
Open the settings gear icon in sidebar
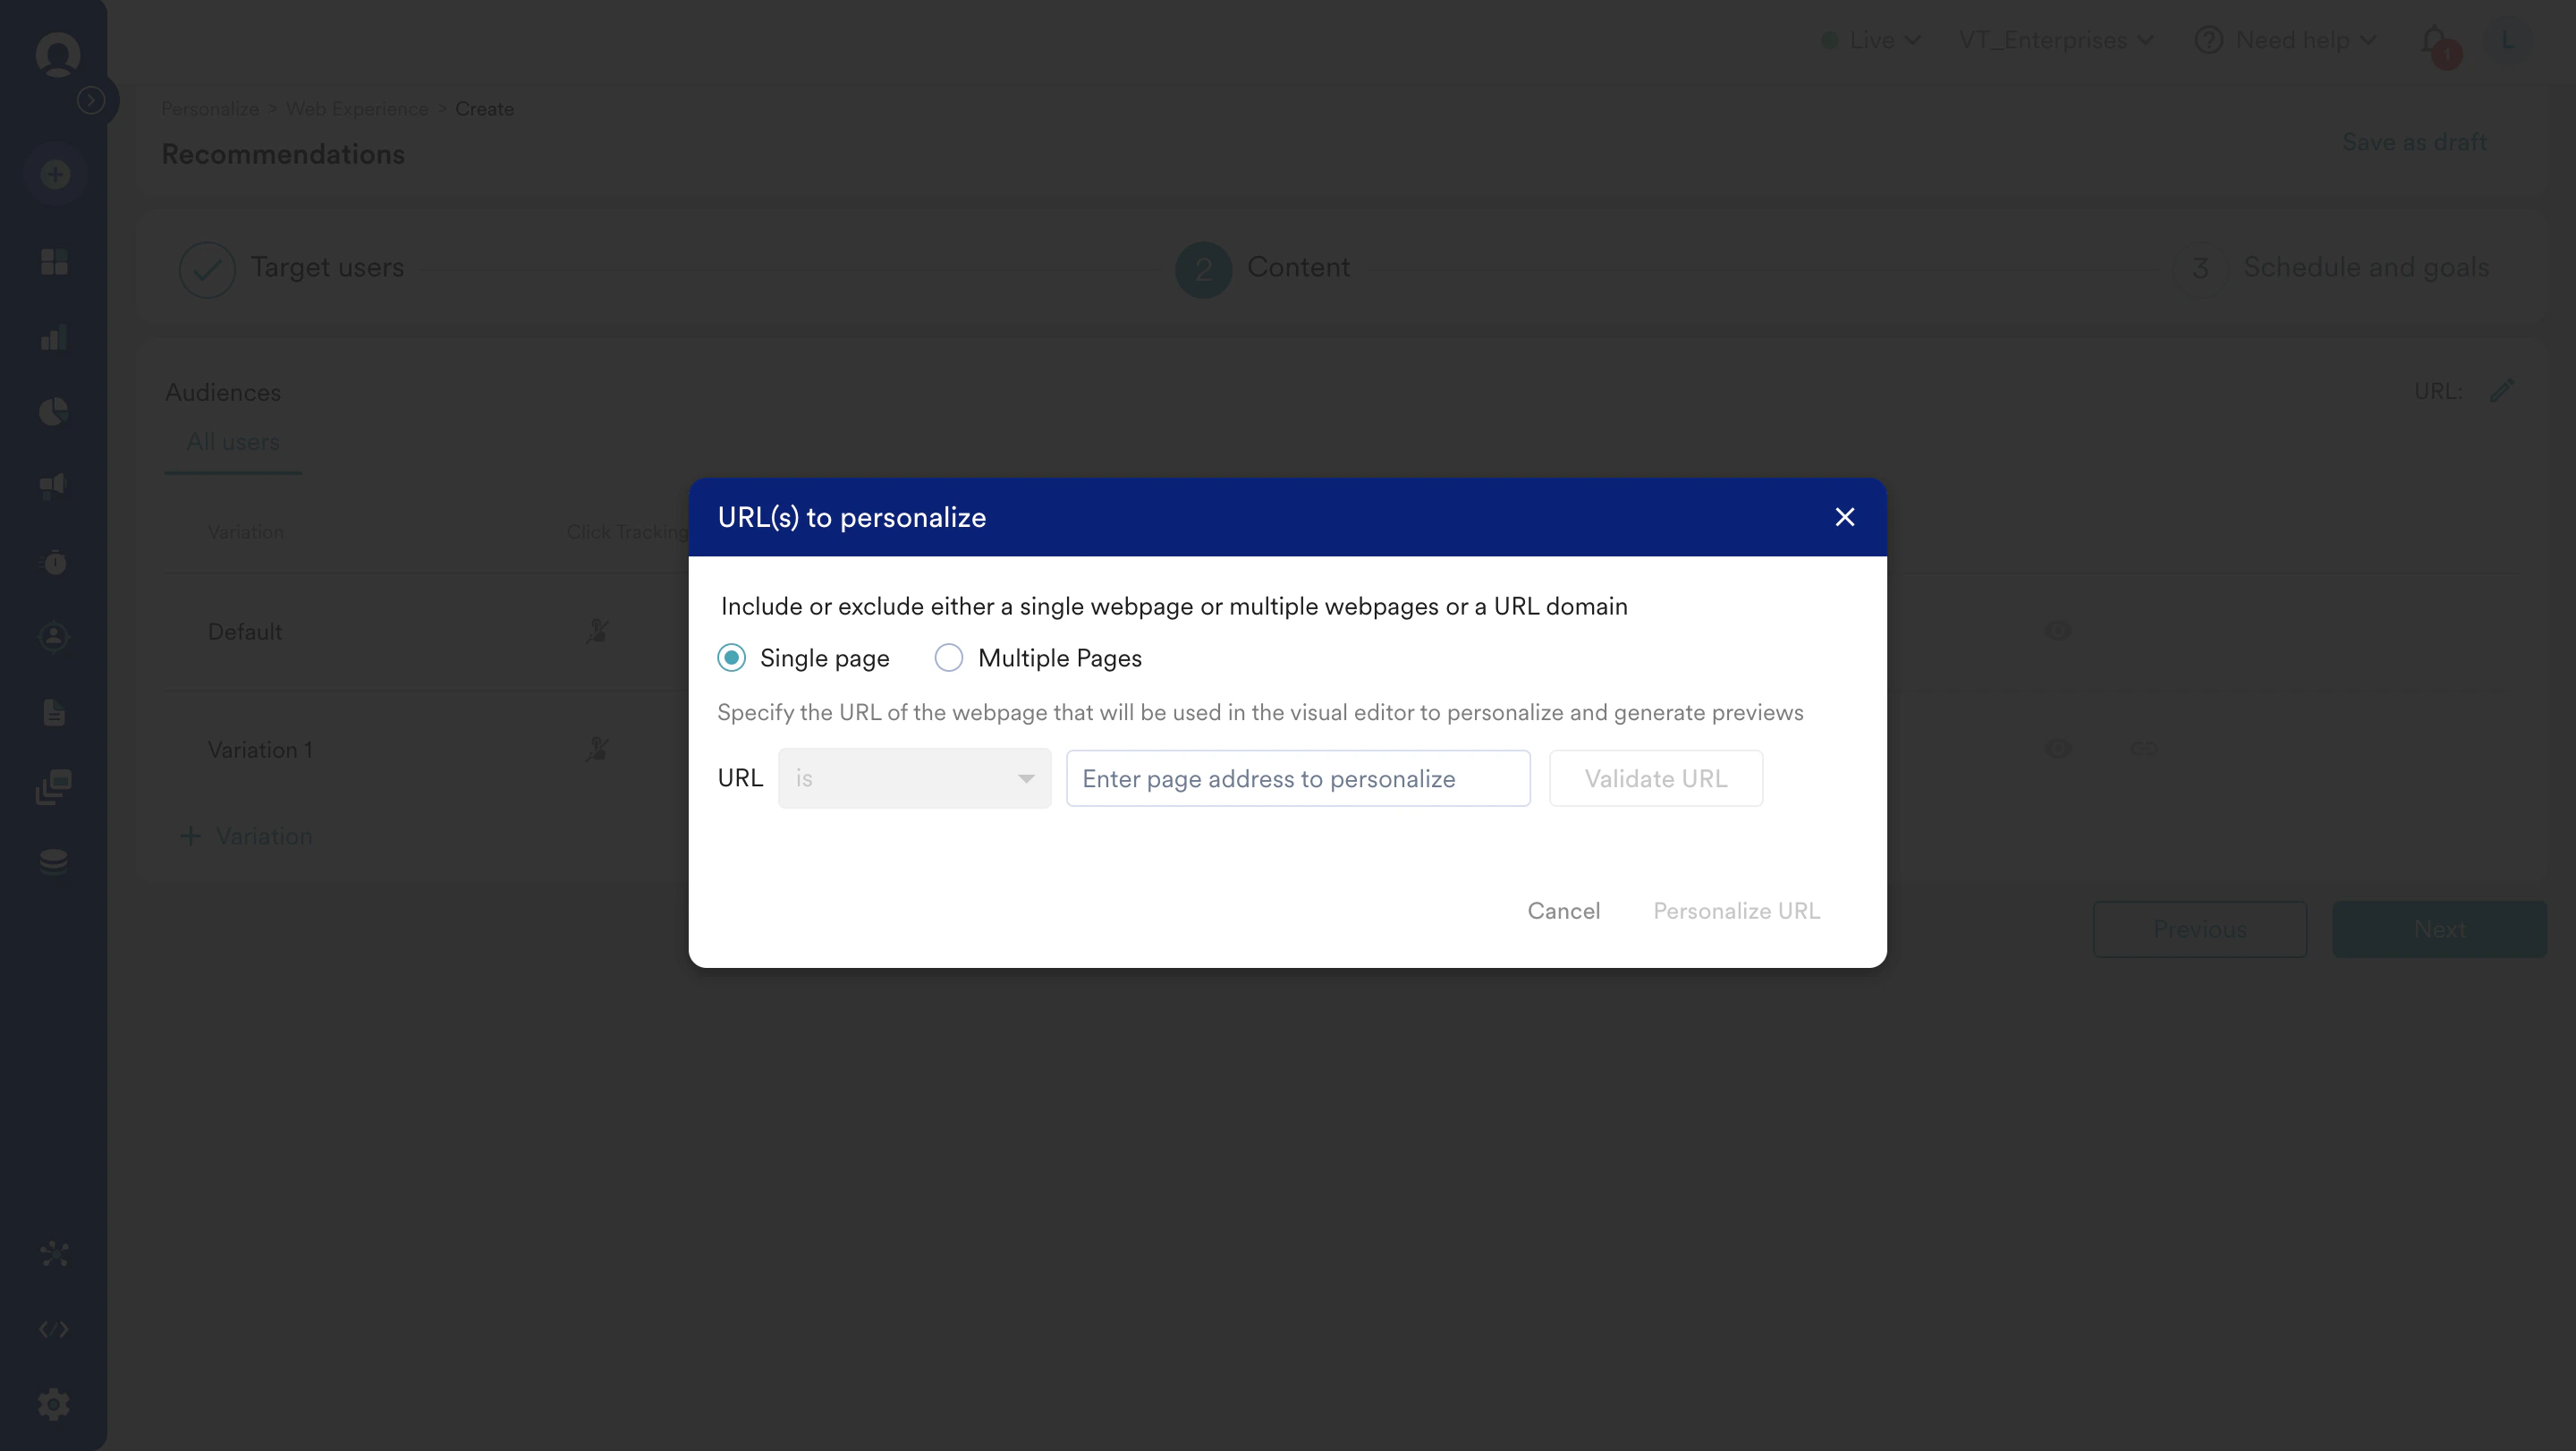pos(54,1404)
